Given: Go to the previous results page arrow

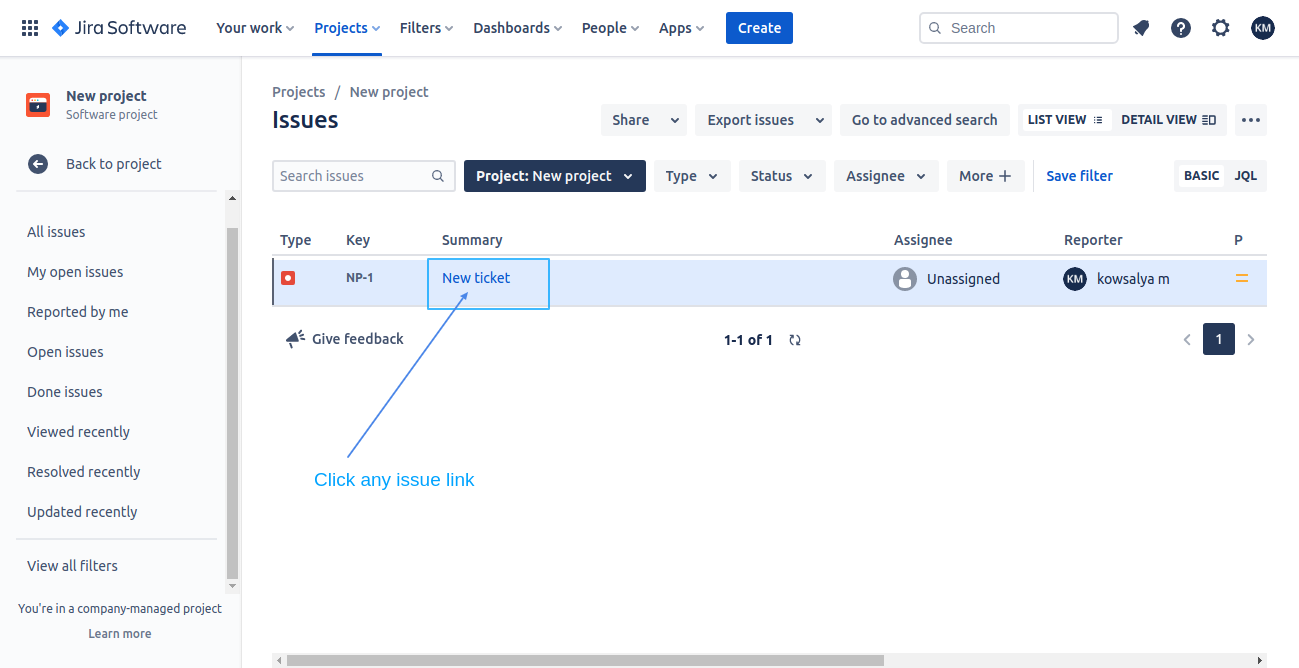Looking at the screenshot, I should pos(1187,340).
